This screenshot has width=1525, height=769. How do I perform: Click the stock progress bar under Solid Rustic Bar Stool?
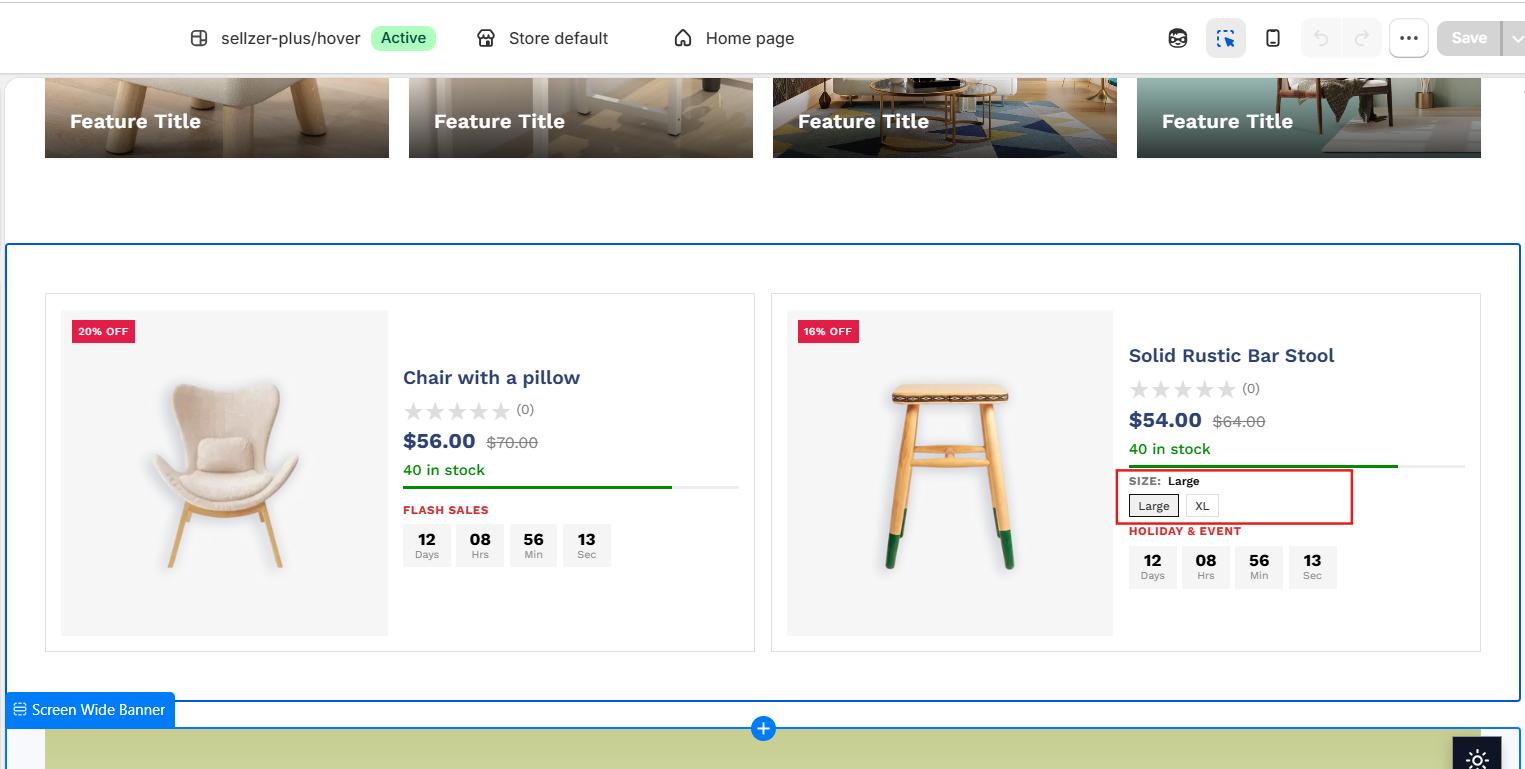click(x=1297, y=466)
